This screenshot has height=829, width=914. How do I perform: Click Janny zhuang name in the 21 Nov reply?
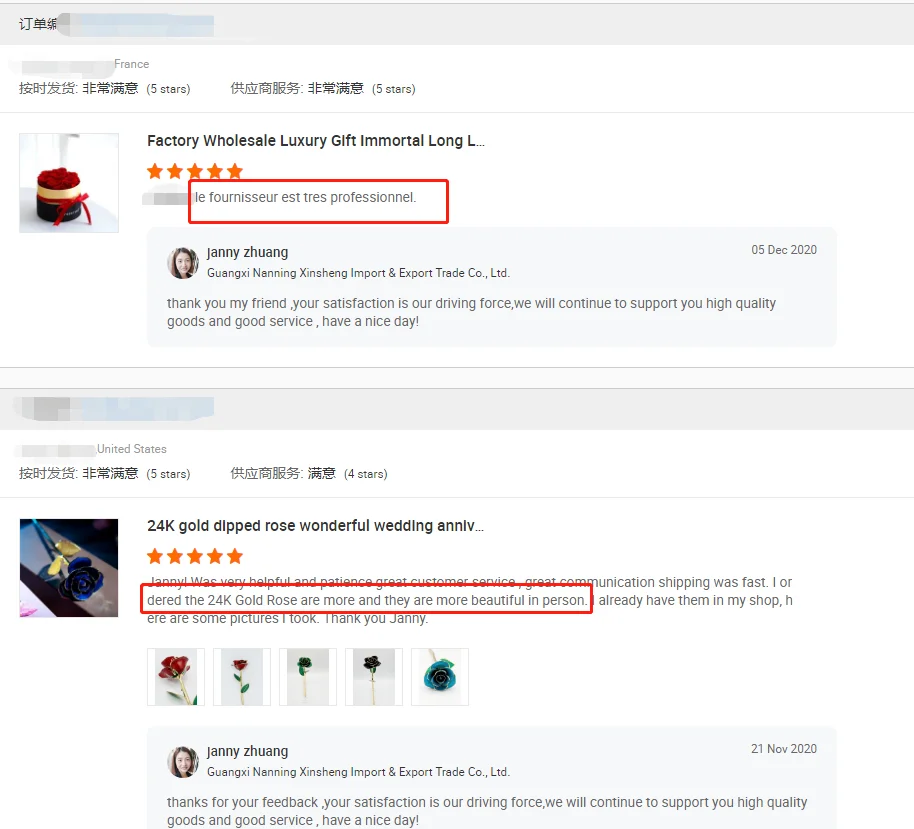[x=247, y=751]
